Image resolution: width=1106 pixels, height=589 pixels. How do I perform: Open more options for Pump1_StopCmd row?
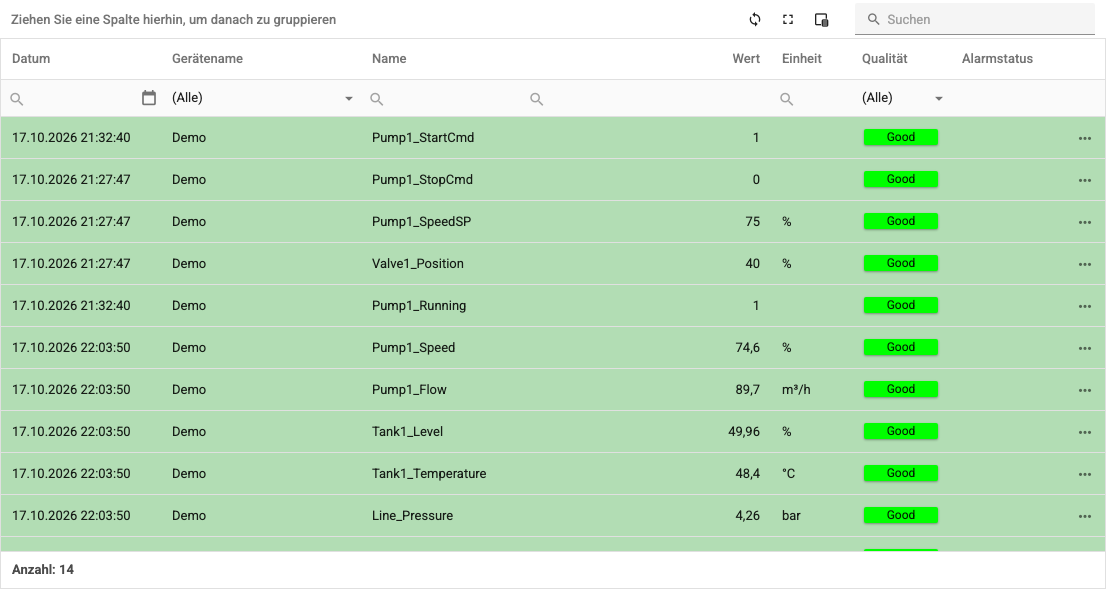(1085, 181)
